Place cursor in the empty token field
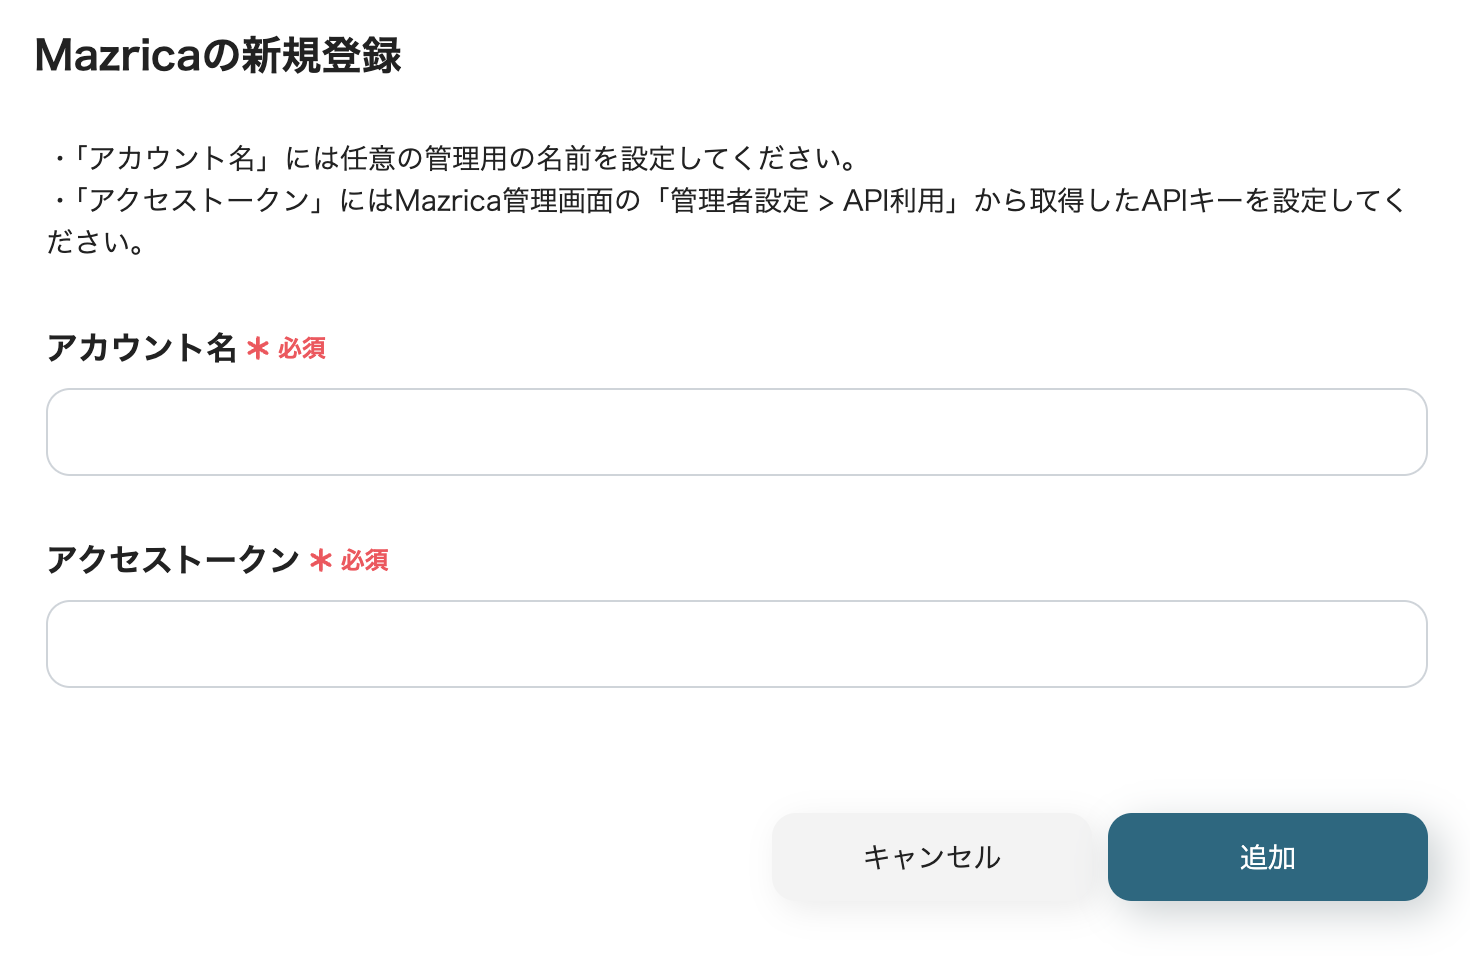1470x956 pixels. click(x=735, y=644)
